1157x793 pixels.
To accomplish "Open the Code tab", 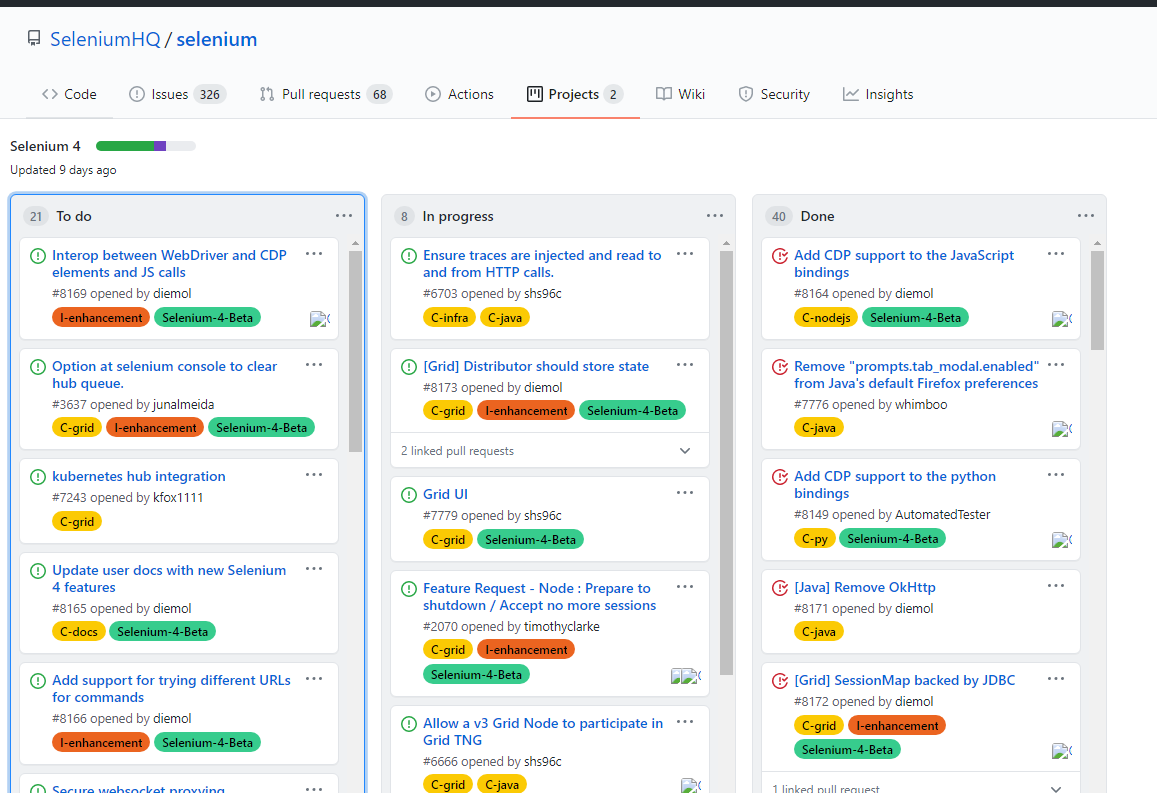I will [69, 94].
